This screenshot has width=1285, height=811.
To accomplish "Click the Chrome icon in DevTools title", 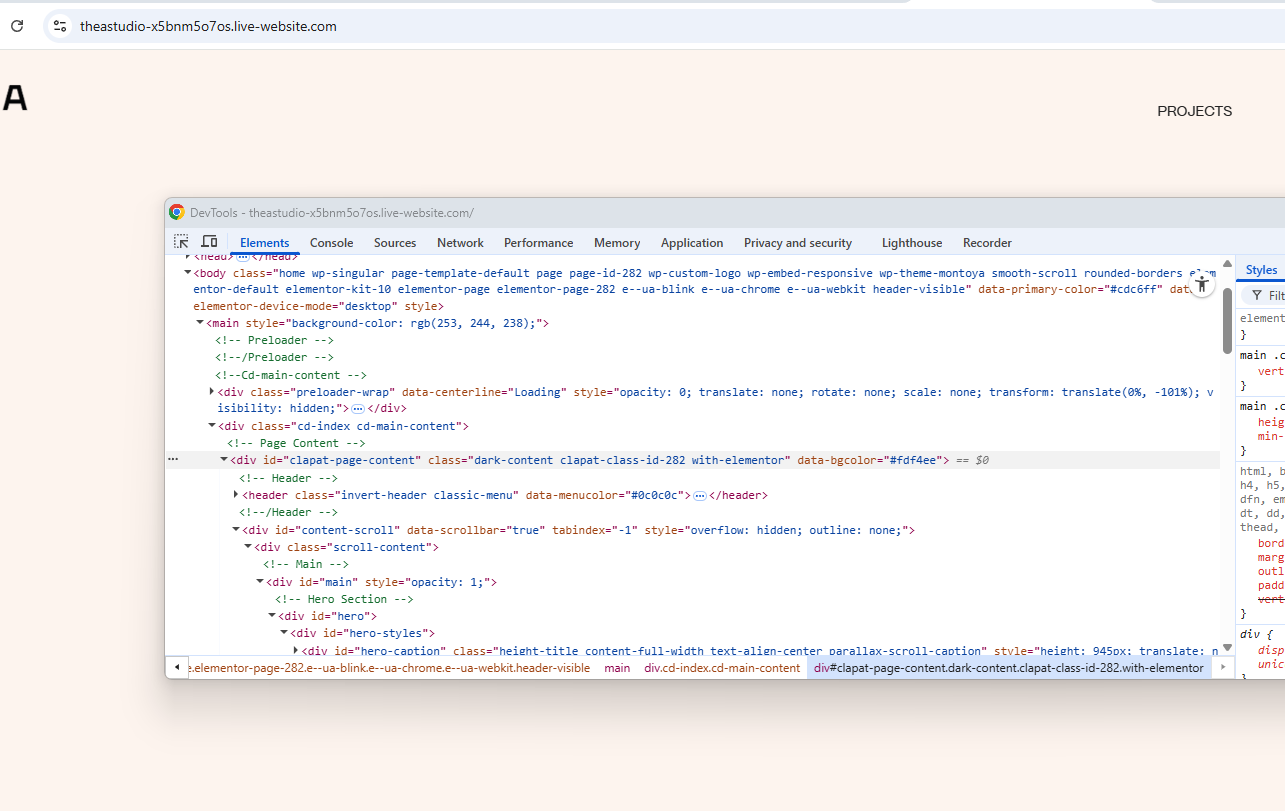I will click(177, 212).
